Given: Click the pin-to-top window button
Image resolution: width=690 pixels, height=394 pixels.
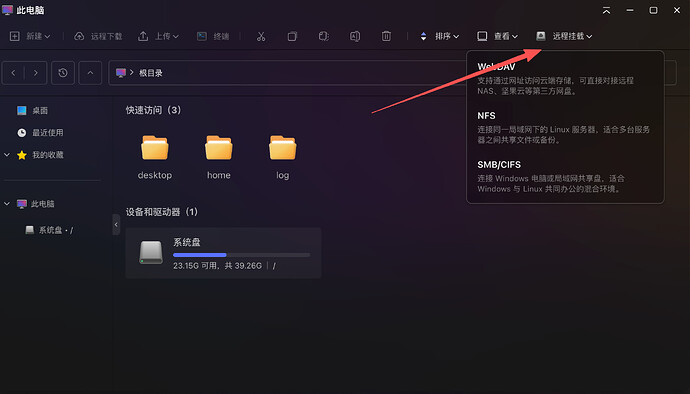Looking at the screenshot, I should (606, 10).
